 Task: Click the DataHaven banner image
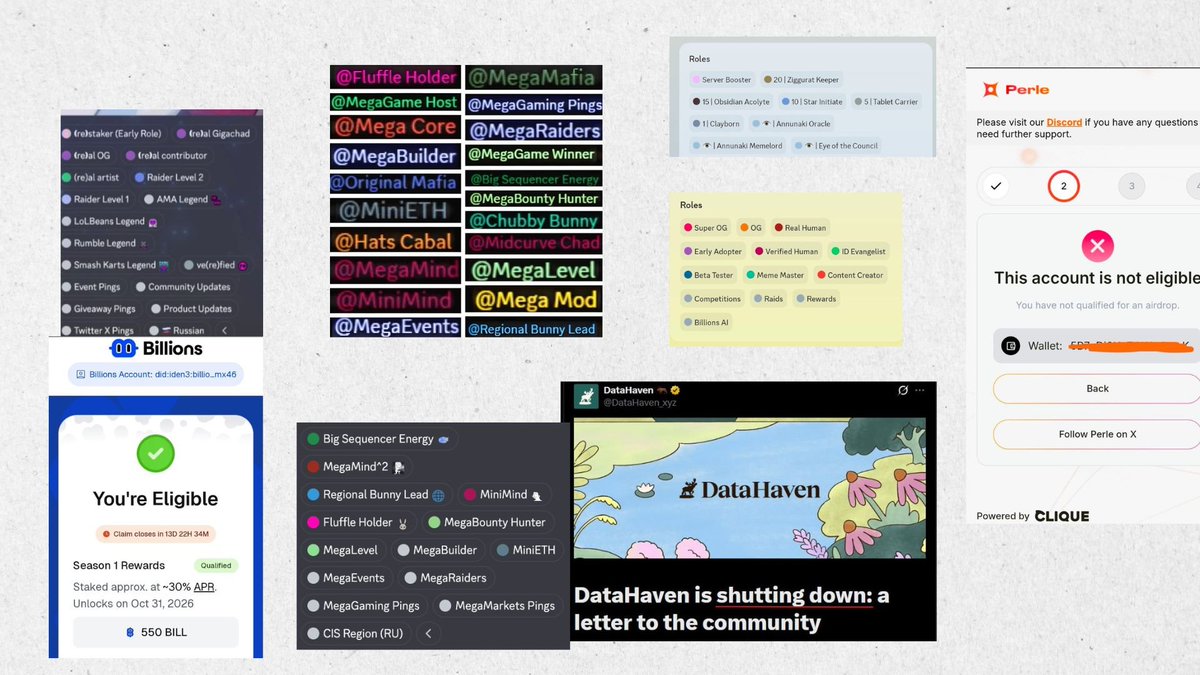pyautogui.click(x=749, y=488)
